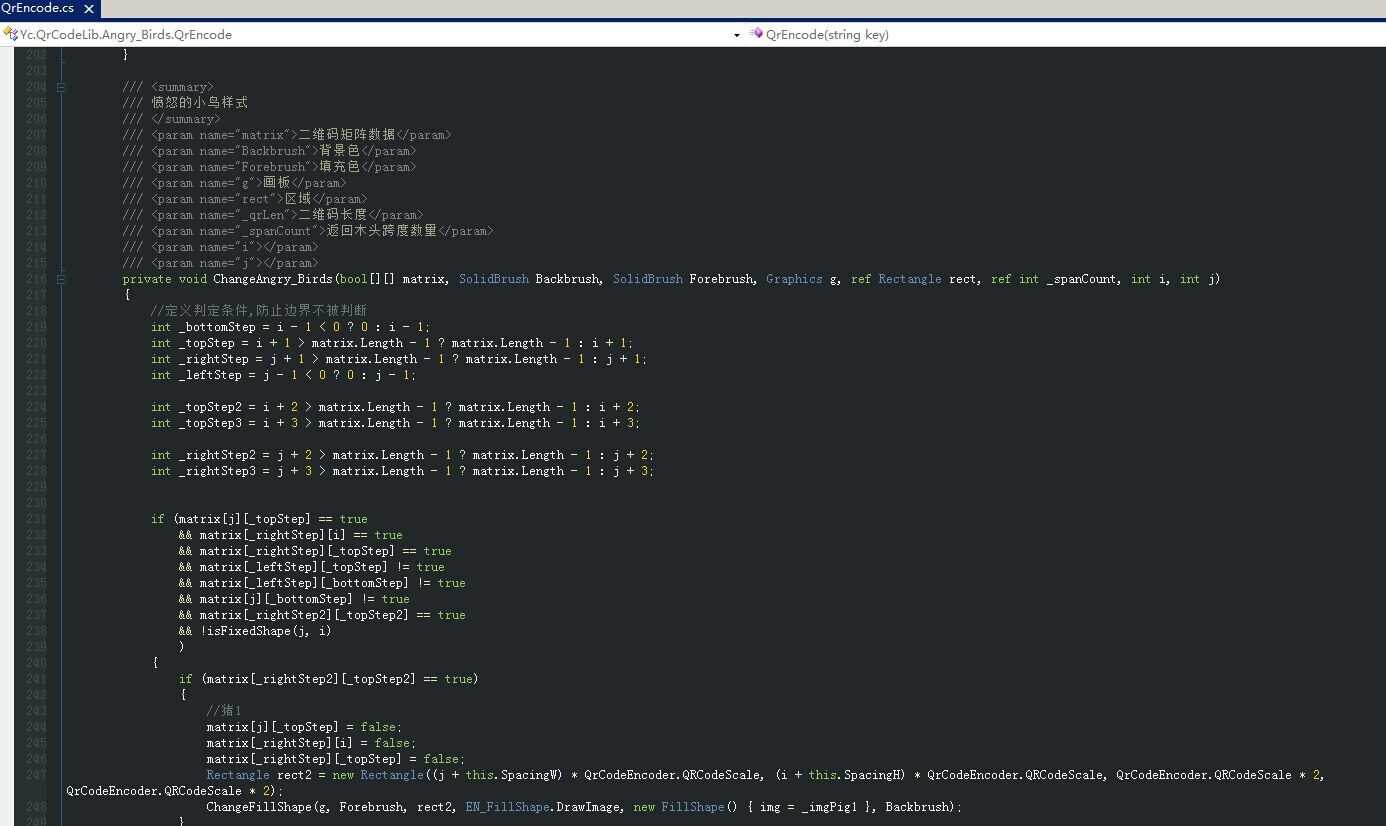
Task: Click the int _topStep2 declaration
Action: pyautogui.click(x=395, y=407)
